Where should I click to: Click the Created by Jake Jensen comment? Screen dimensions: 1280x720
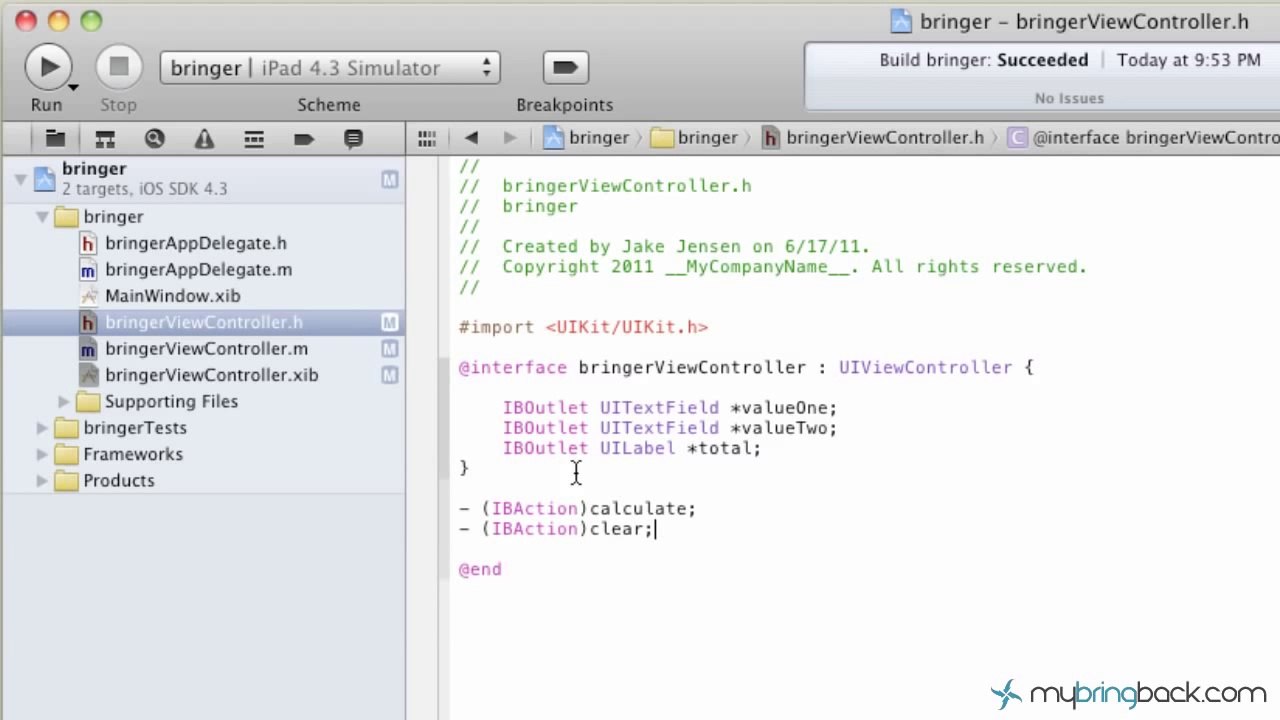[x=664, y=247]
